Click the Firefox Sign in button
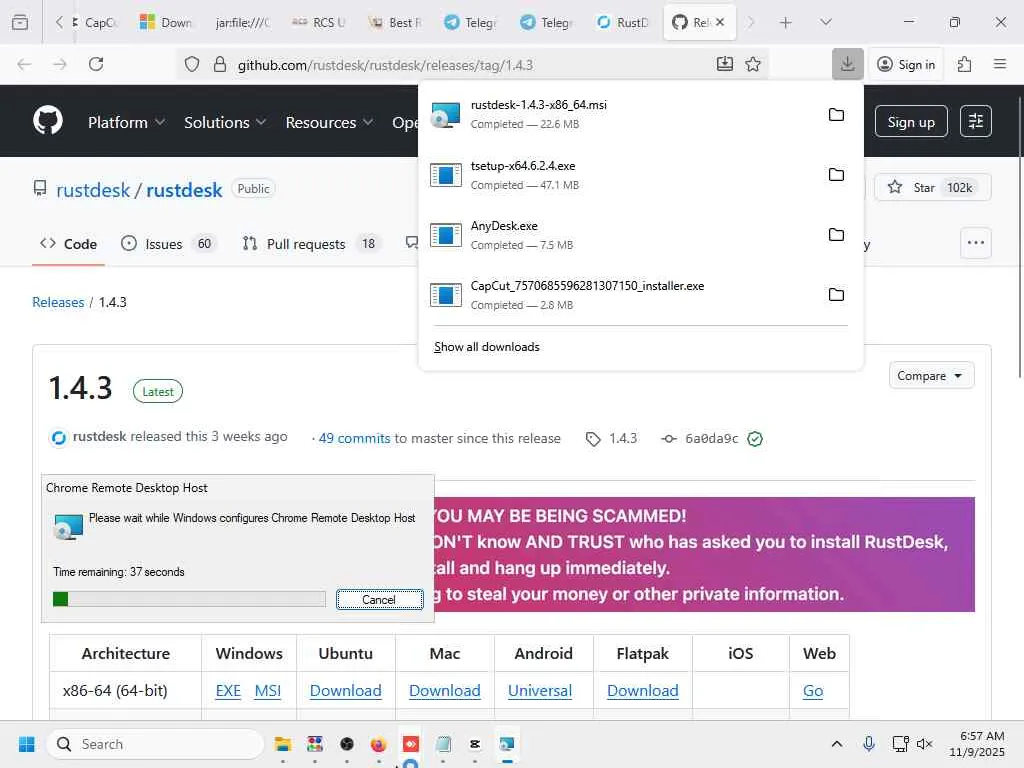The width and height of the screenshot is (1024, 768). [906, 64]
